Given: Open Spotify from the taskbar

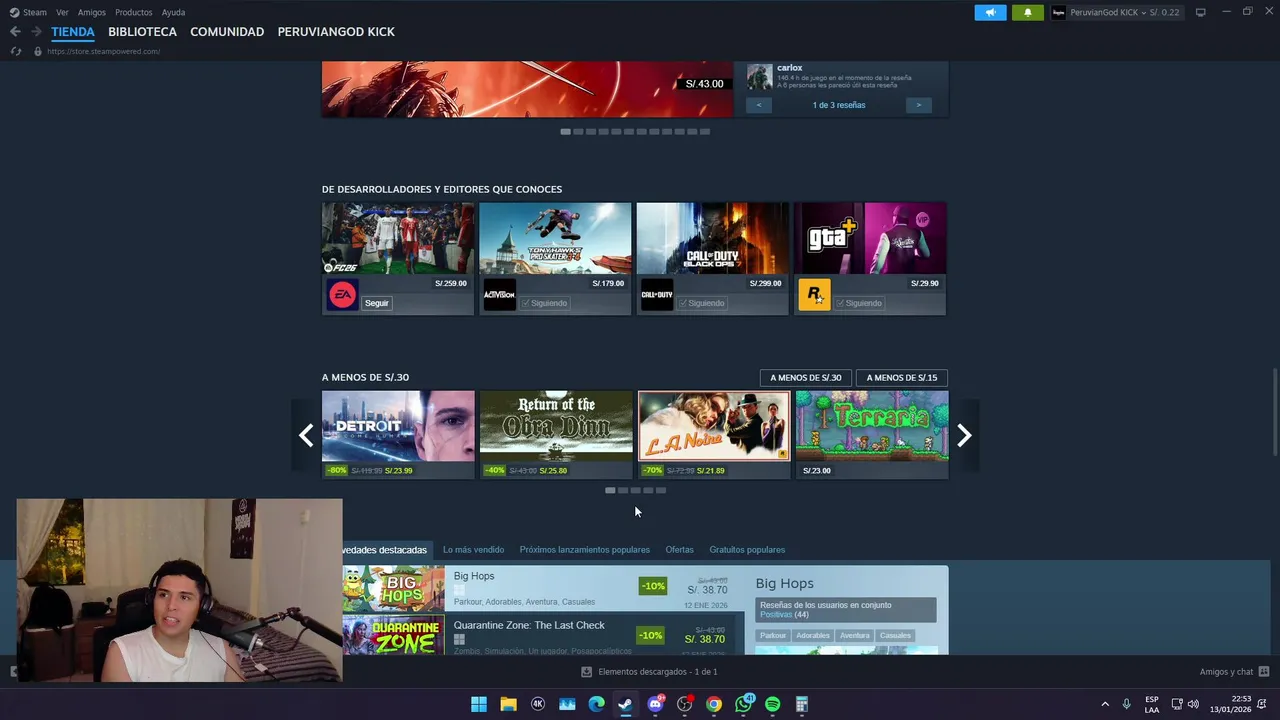Looking at the screenshot, I should coord(772,704).
